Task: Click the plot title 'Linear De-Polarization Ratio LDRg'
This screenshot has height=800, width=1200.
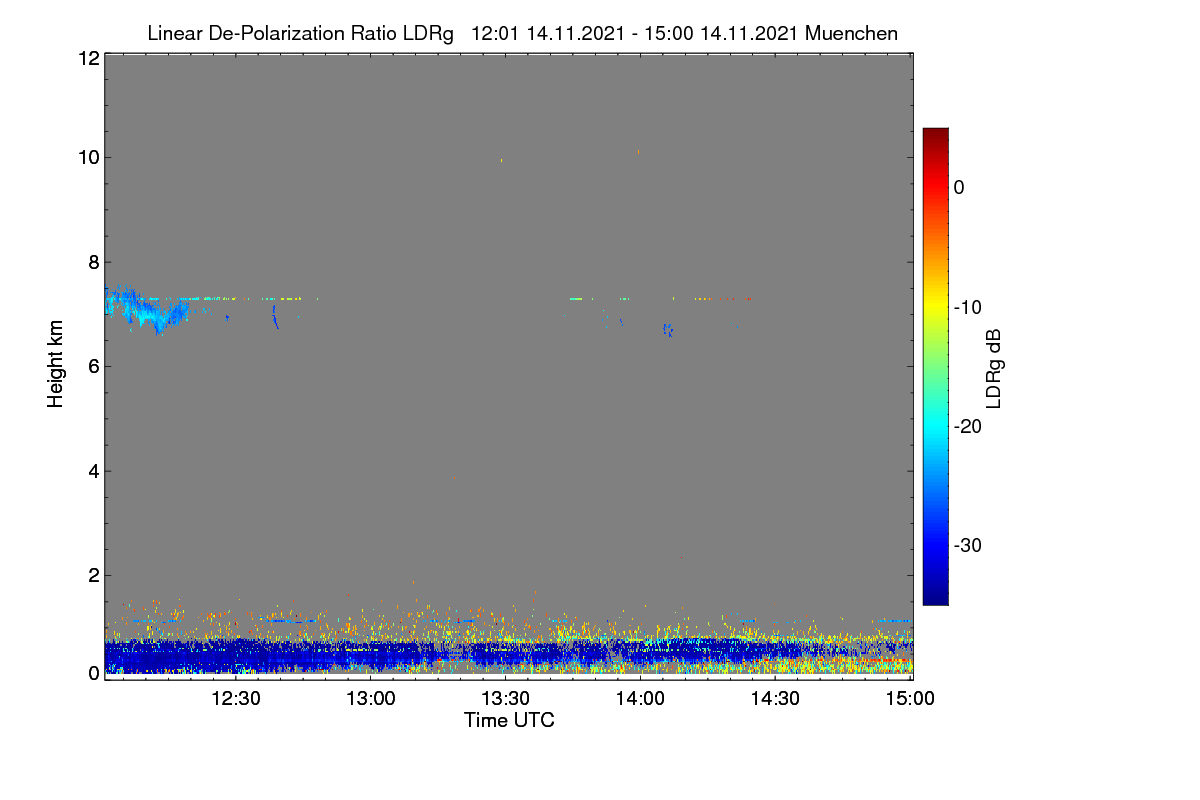Action: (x=300, y=33)
